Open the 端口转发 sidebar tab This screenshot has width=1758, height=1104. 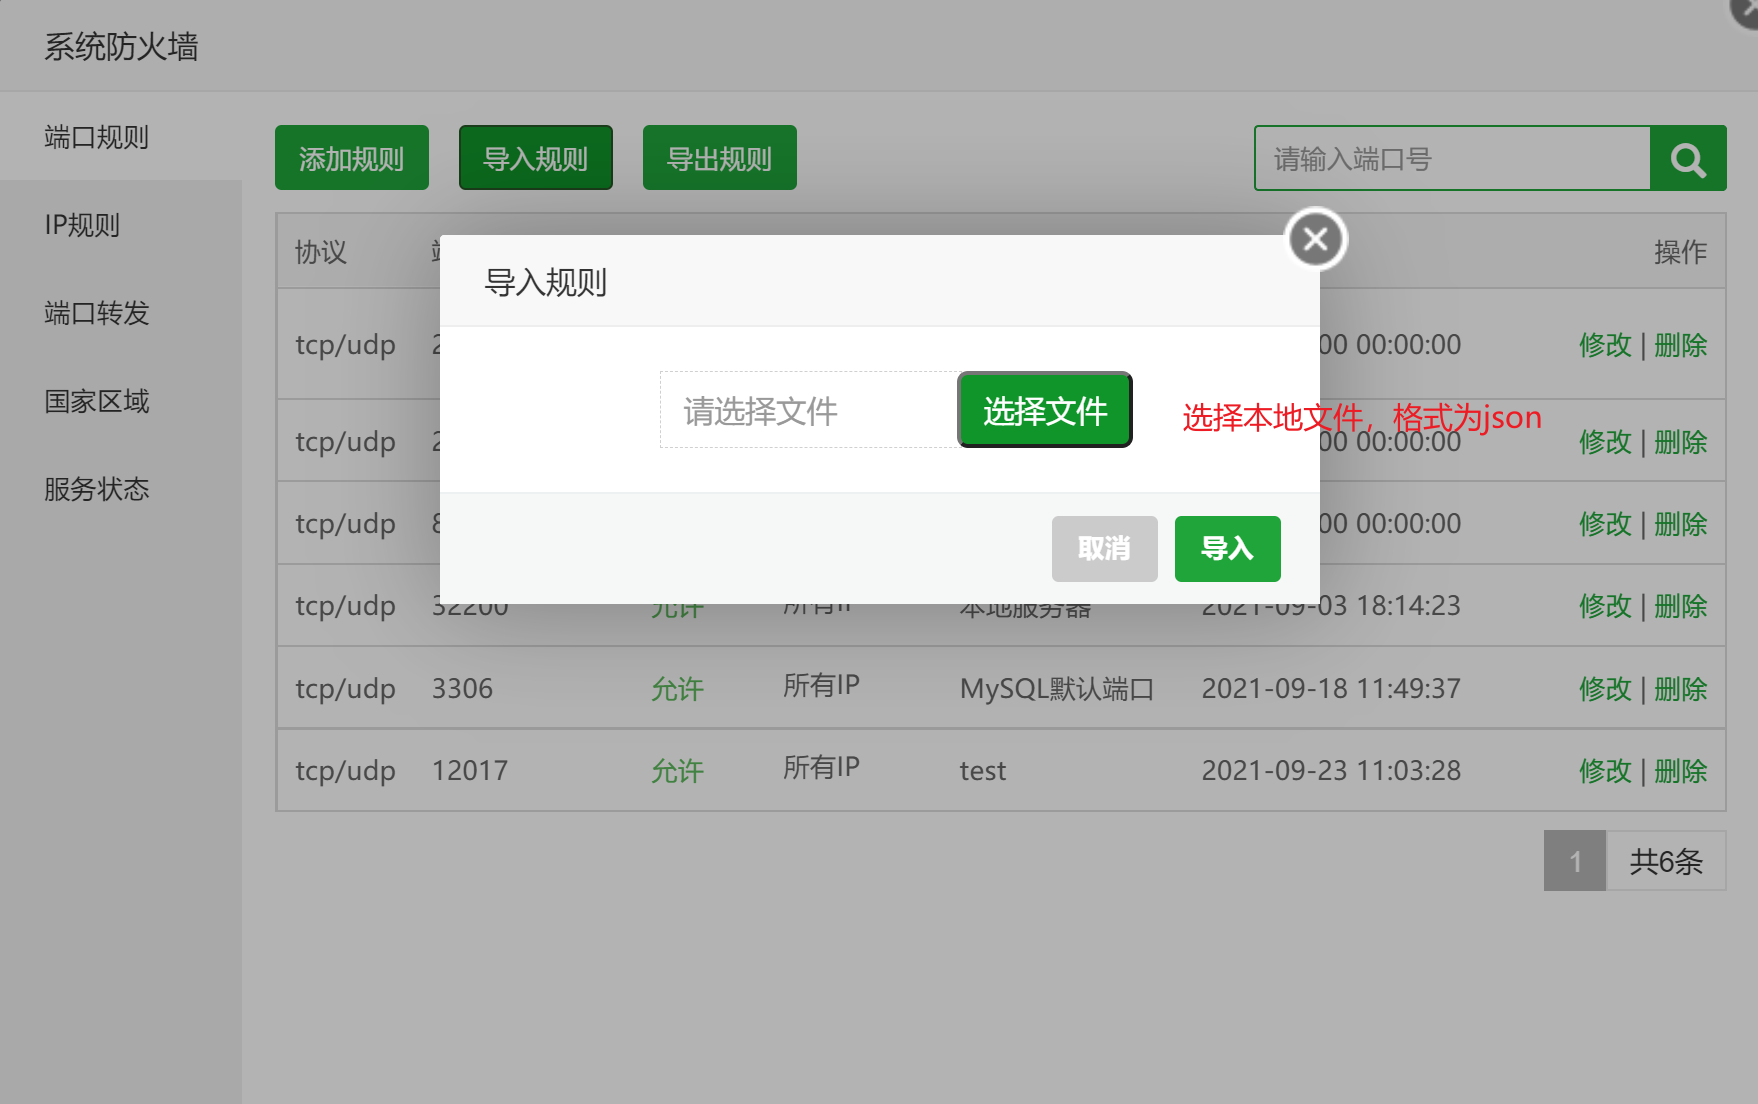tap(97, 313)
